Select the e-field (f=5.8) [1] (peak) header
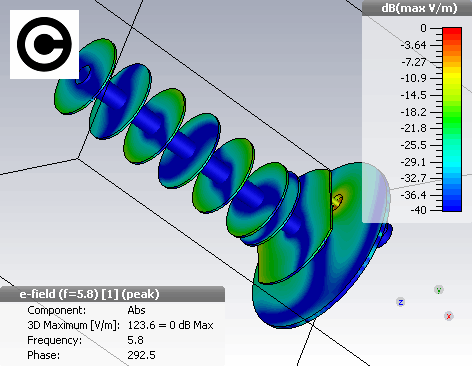This screenshot has width=472, height=366. (89, 294)
